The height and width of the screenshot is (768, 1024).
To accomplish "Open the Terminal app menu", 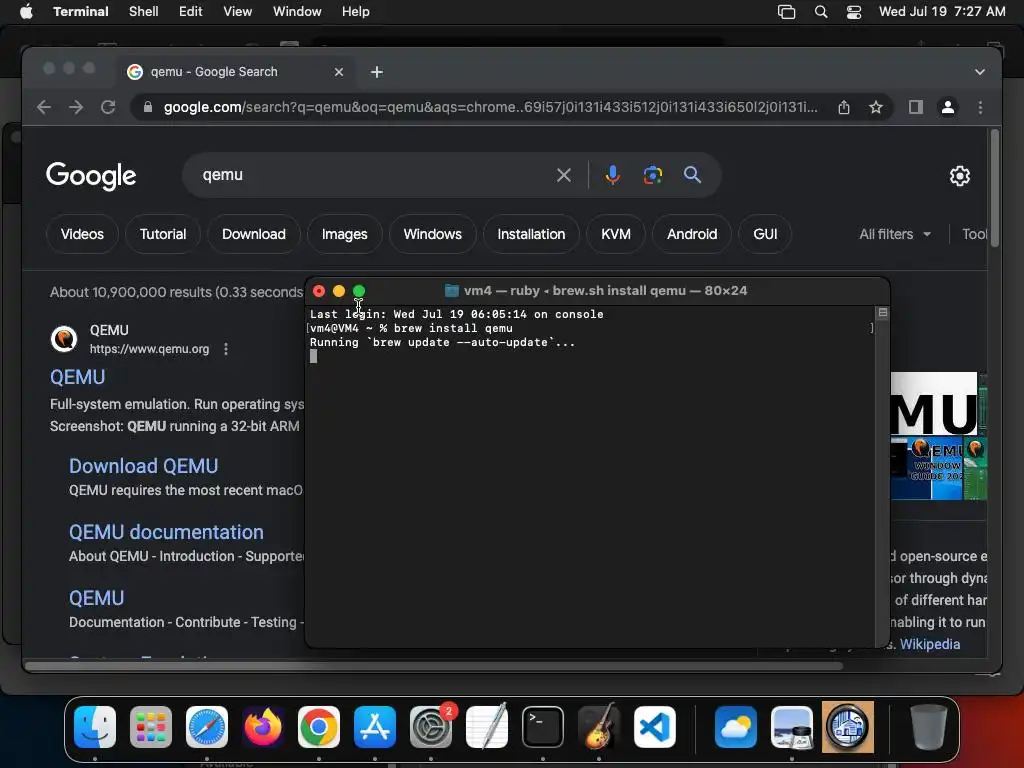I will click(x=81, y=12).
